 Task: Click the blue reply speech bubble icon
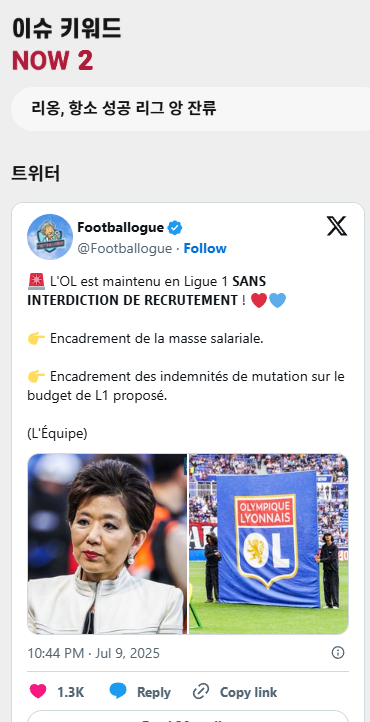point(118,691)
